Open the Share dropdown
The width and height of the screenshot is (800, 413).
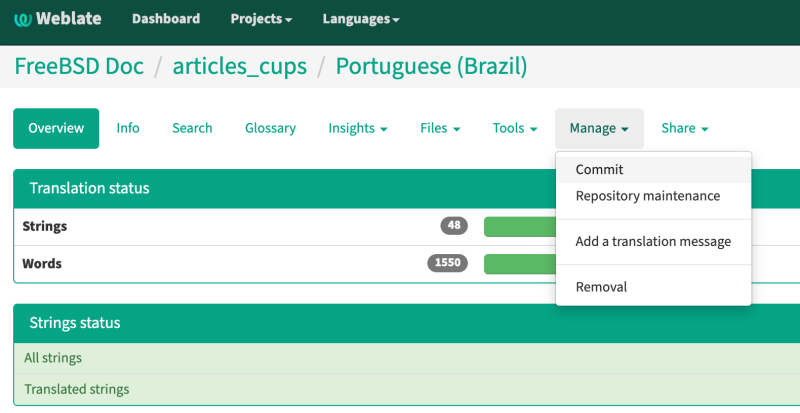click(685, 128)
